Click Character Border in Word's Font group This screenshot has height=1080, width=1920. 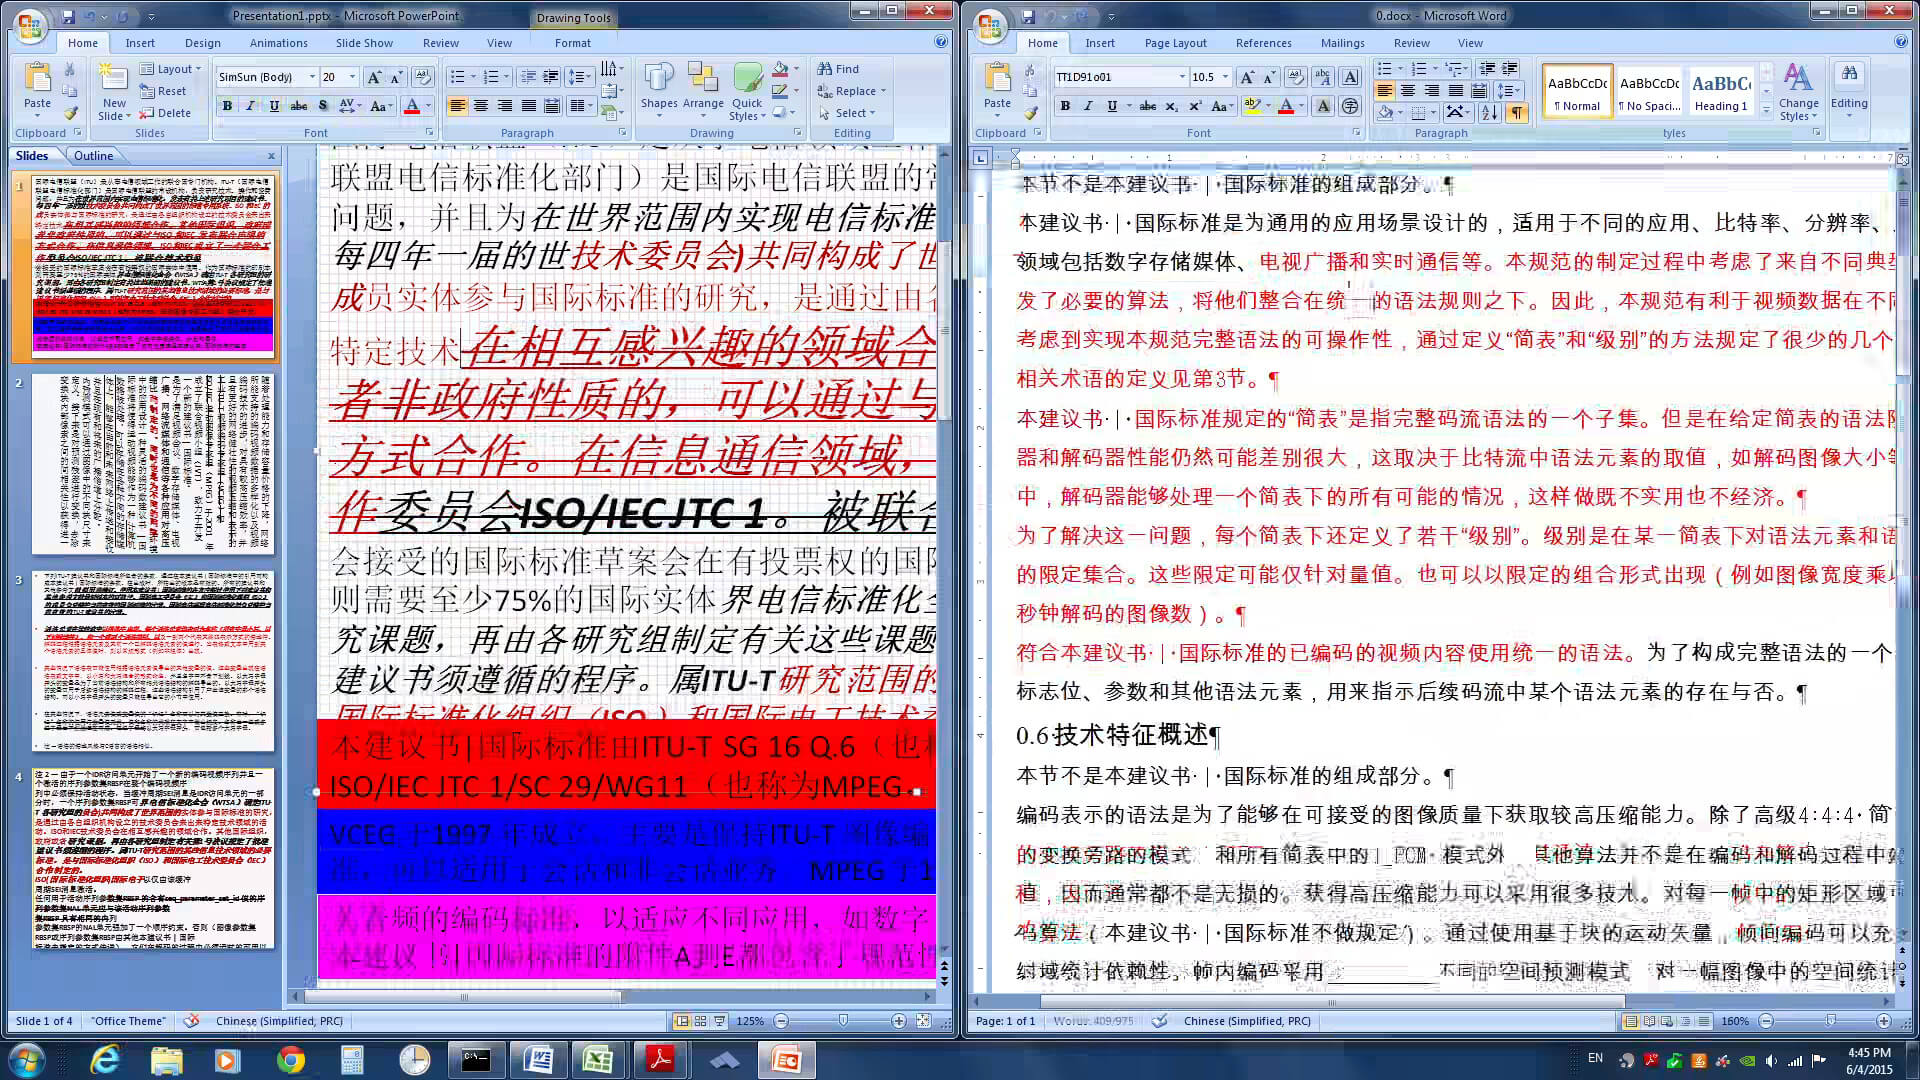[1350, 77]
